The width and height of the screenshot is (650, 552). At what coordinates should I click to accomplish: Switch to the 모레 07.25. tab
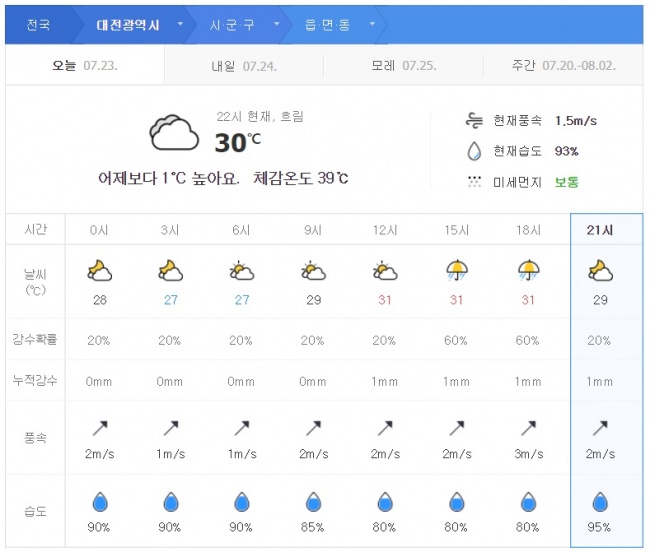point(403,65)
